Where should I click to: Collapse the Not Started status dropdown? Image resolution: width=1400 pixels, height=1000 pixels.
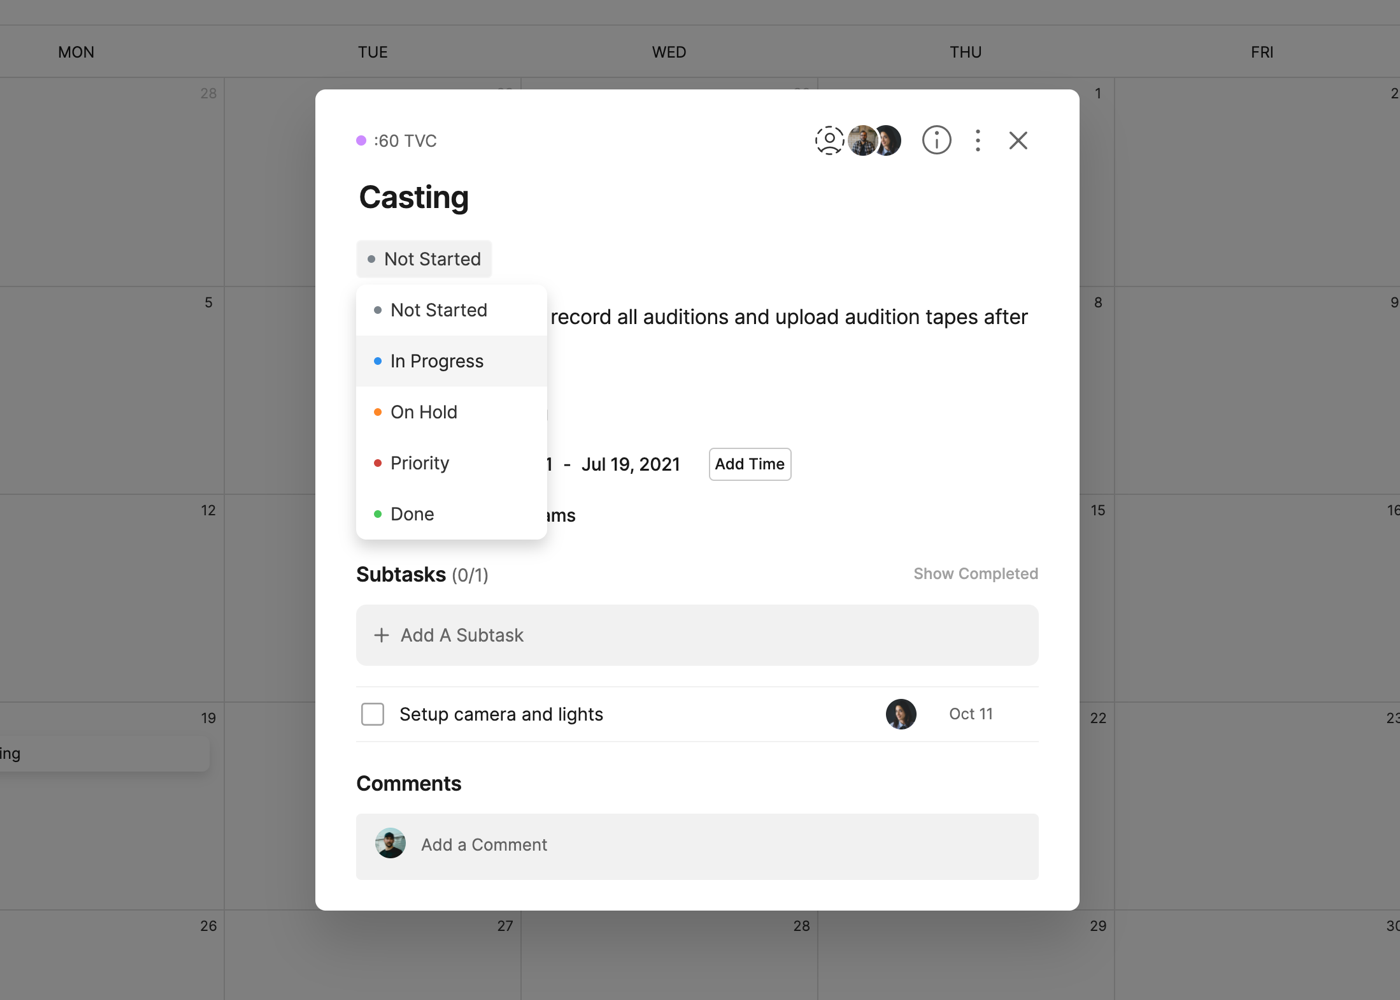[424, 259]
